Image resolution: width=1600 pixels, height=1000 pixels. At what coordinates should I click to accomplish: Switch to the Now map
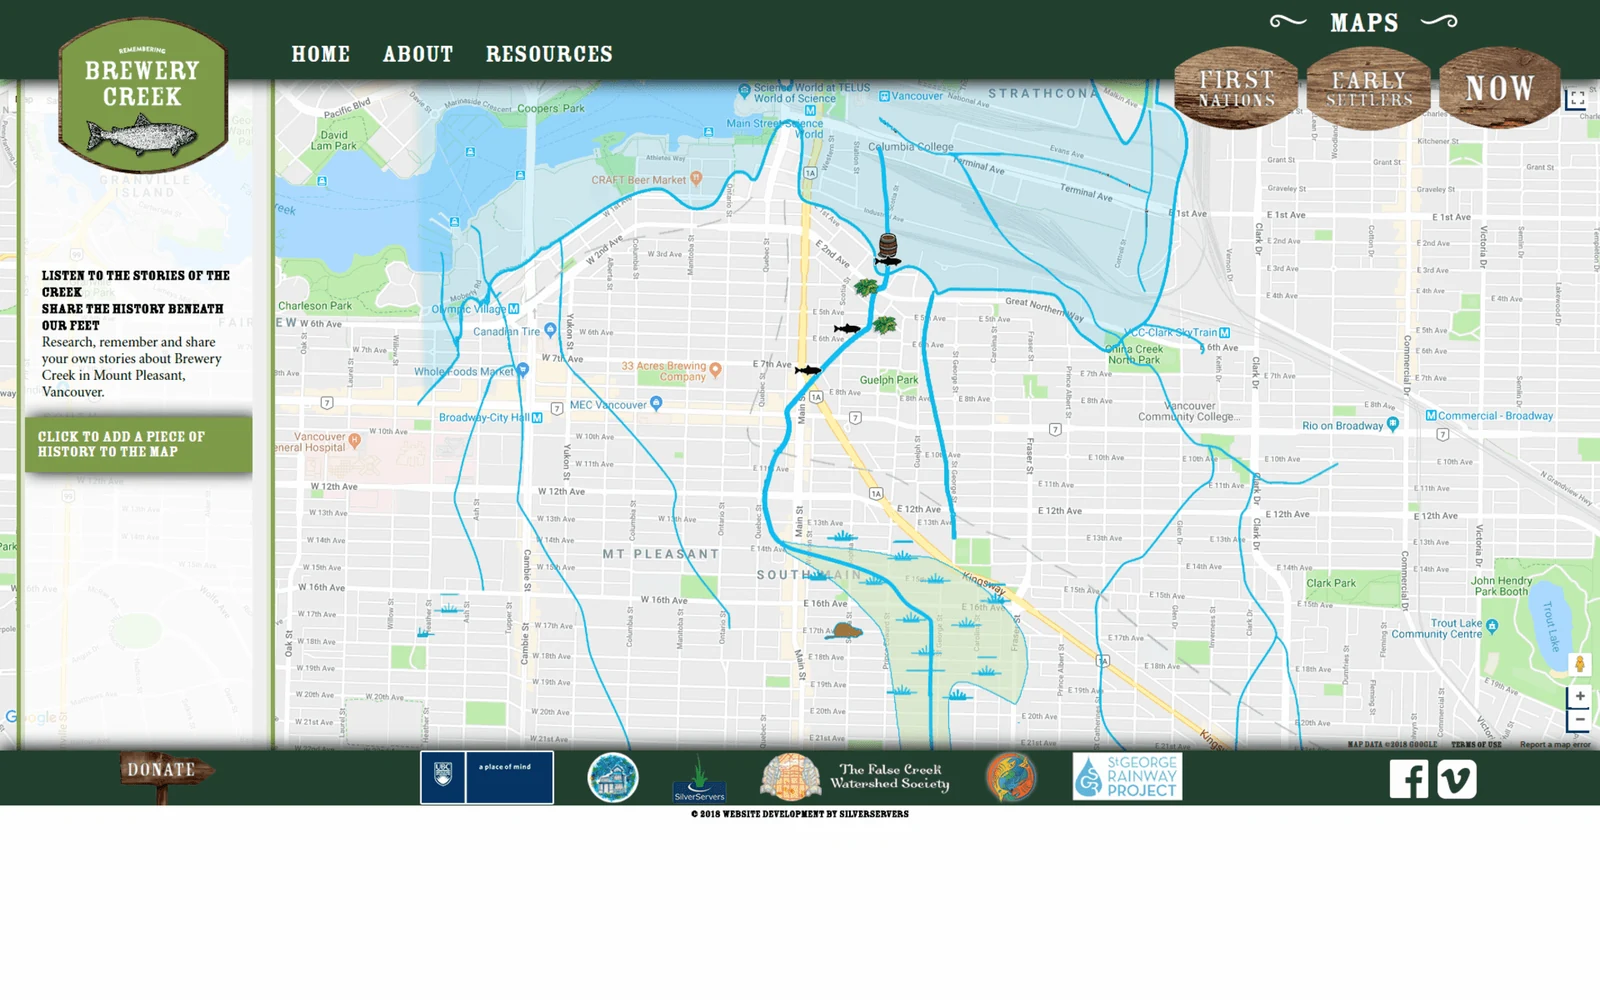[x=1500, y=88]
